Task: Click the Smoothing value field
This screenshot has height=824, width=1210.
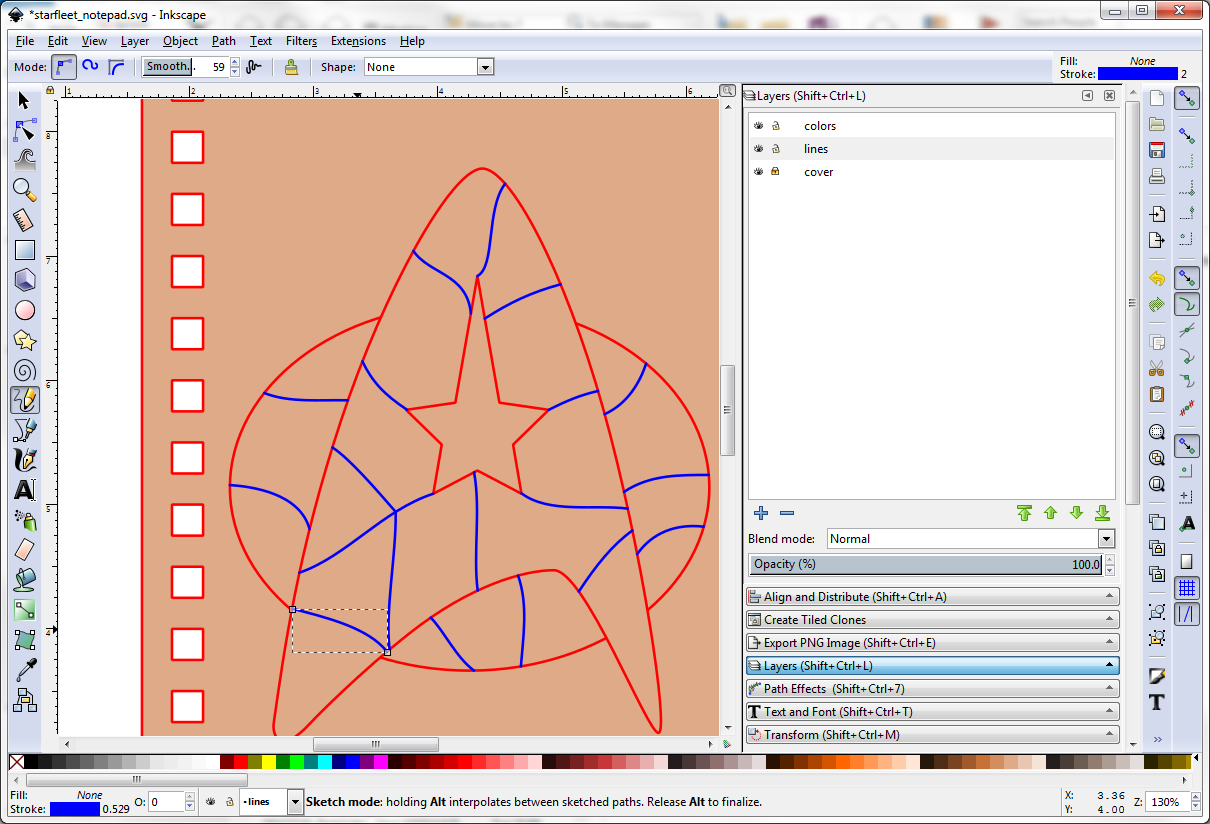Action: click(x=184, y=67)
